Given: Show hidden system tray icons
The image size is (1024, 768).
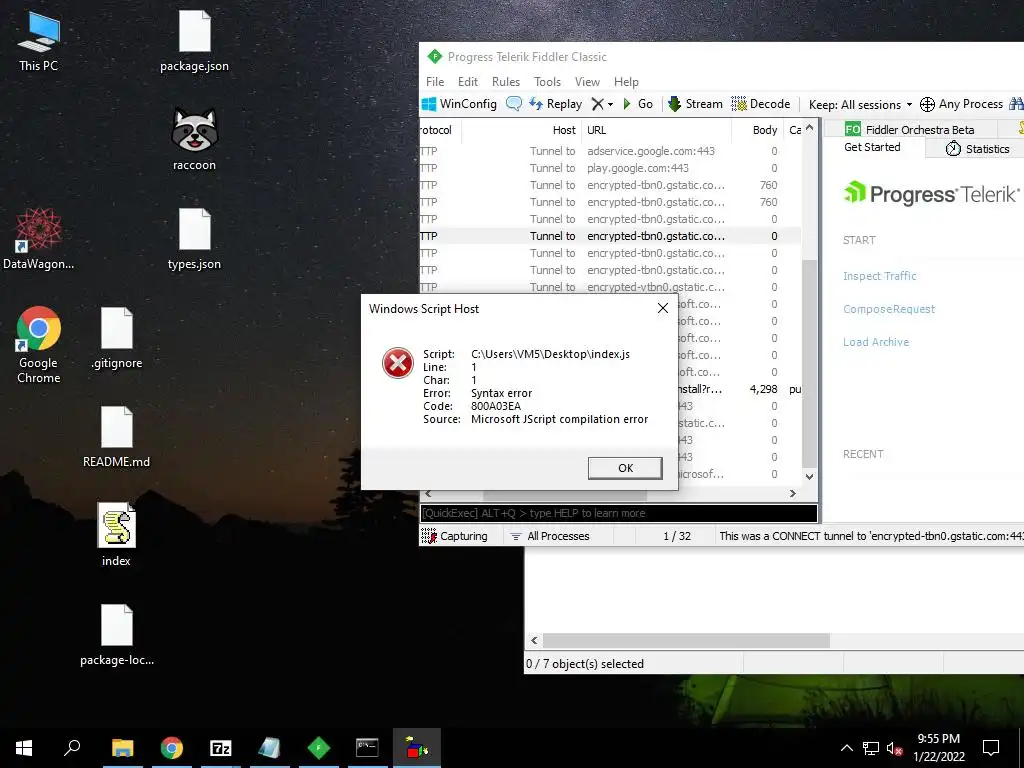Looking at the screenshot, I should click(x=846, y=748).
